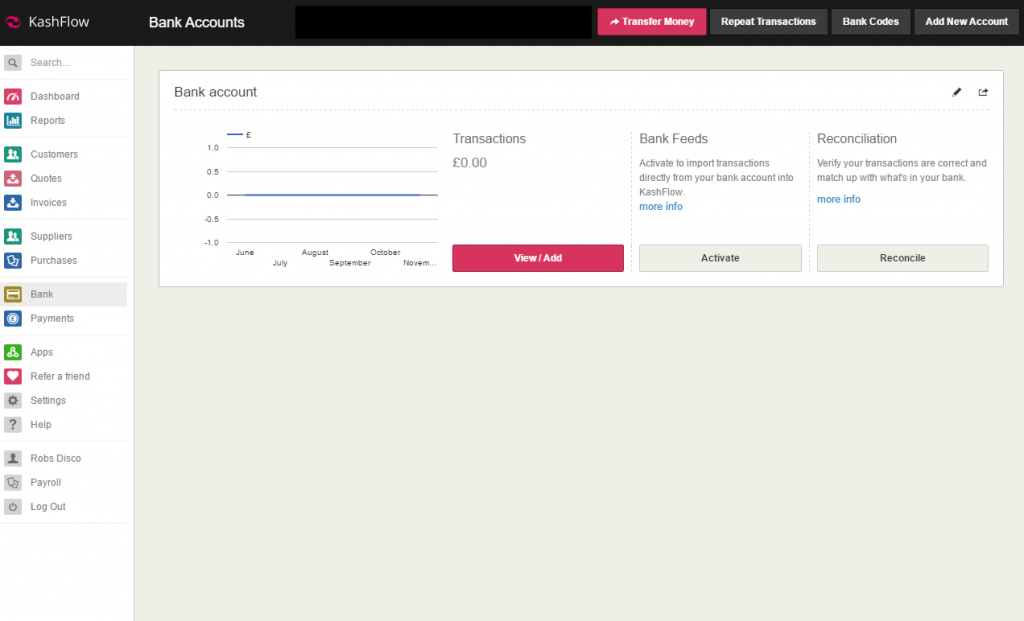Click the KashFlow logo icon
Viewport: 1024px width, 621px height.
13,22
